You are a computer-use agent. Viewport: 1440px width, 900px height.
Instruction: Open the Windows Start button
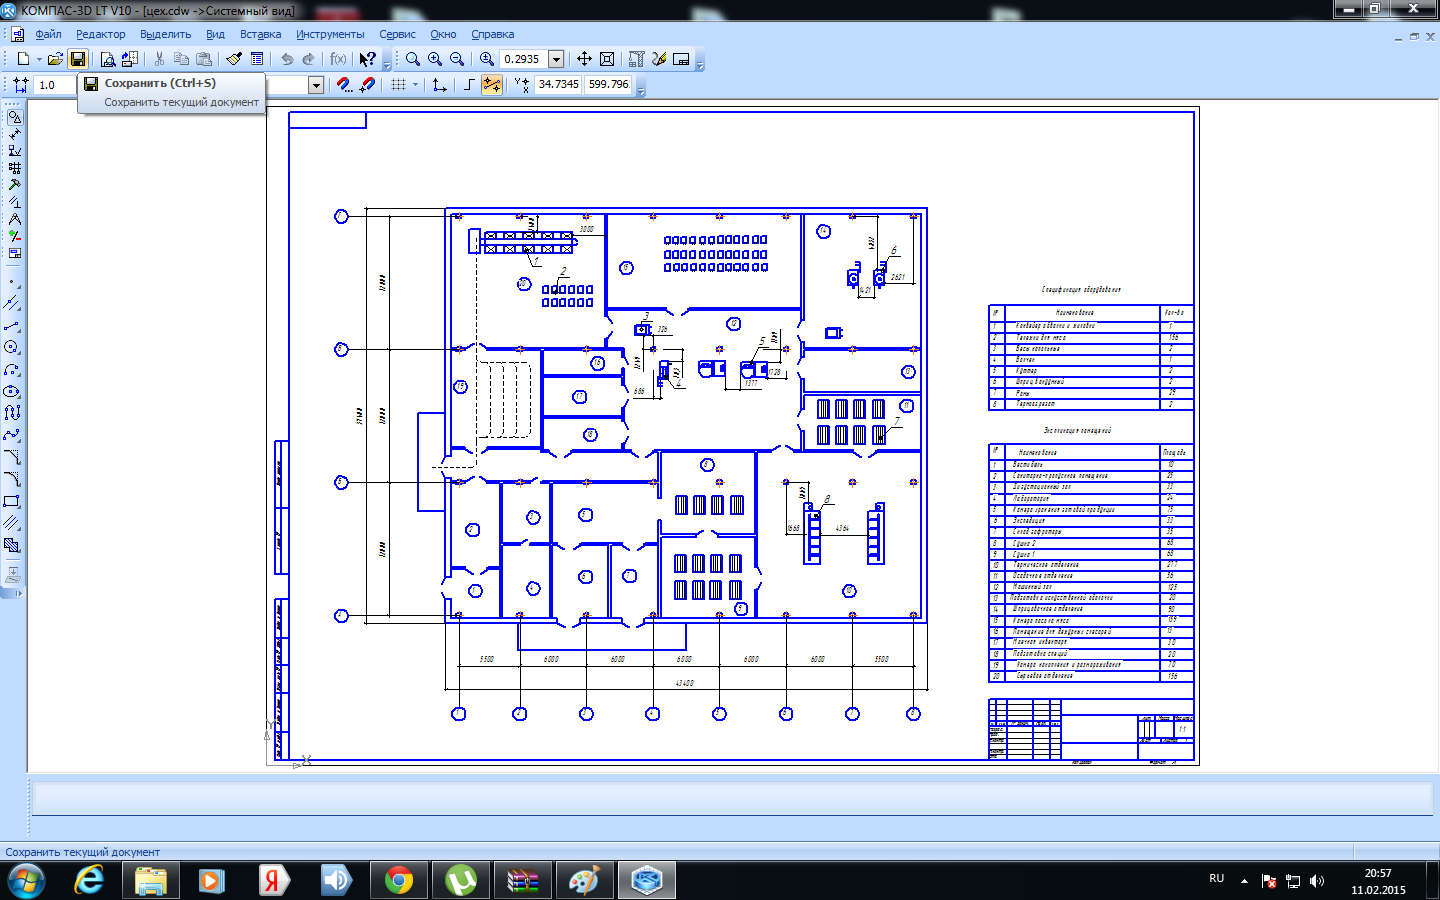click(x=26, y=881)
